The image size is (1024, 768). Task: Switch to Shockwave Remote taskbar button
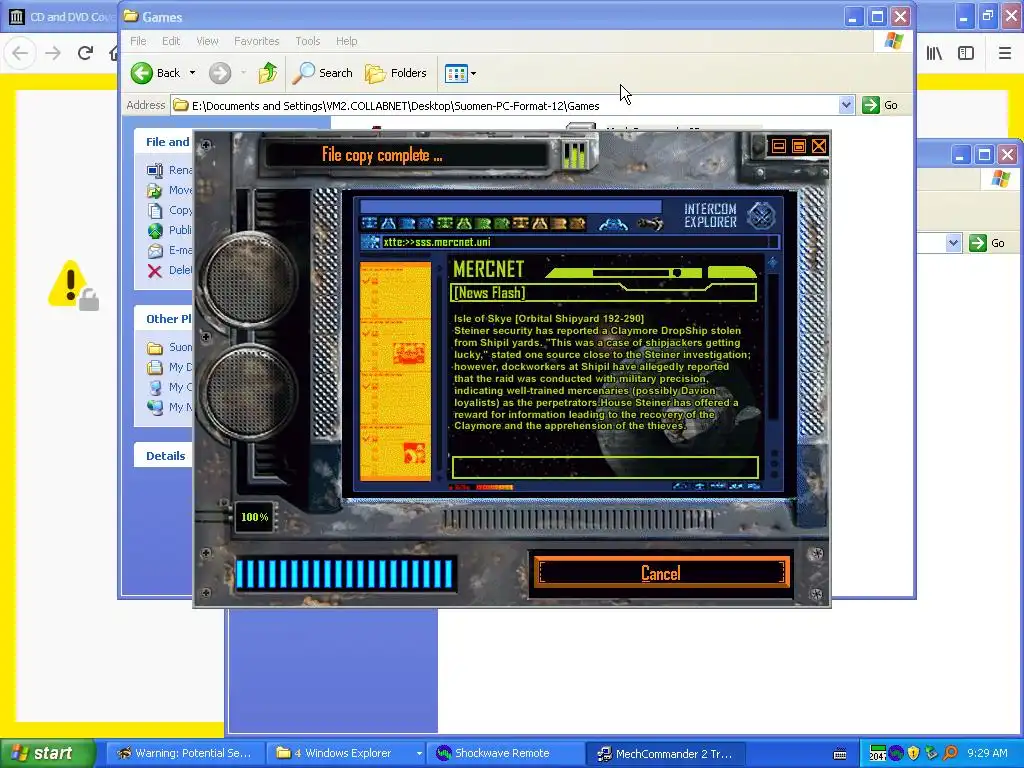(503, 753)
